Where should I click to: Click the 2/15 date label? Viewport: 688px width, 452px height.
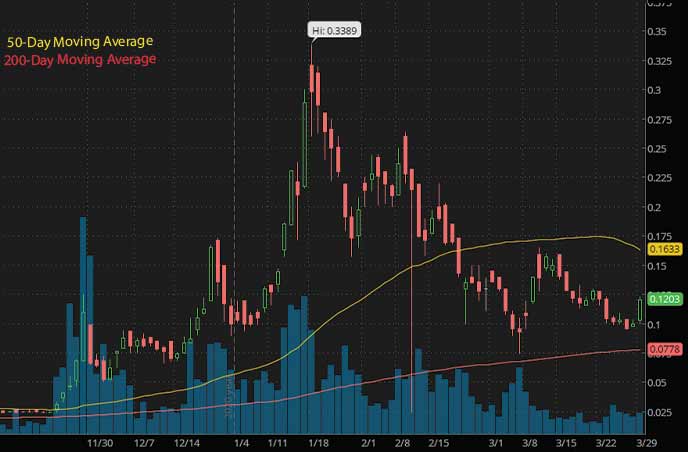439,443
